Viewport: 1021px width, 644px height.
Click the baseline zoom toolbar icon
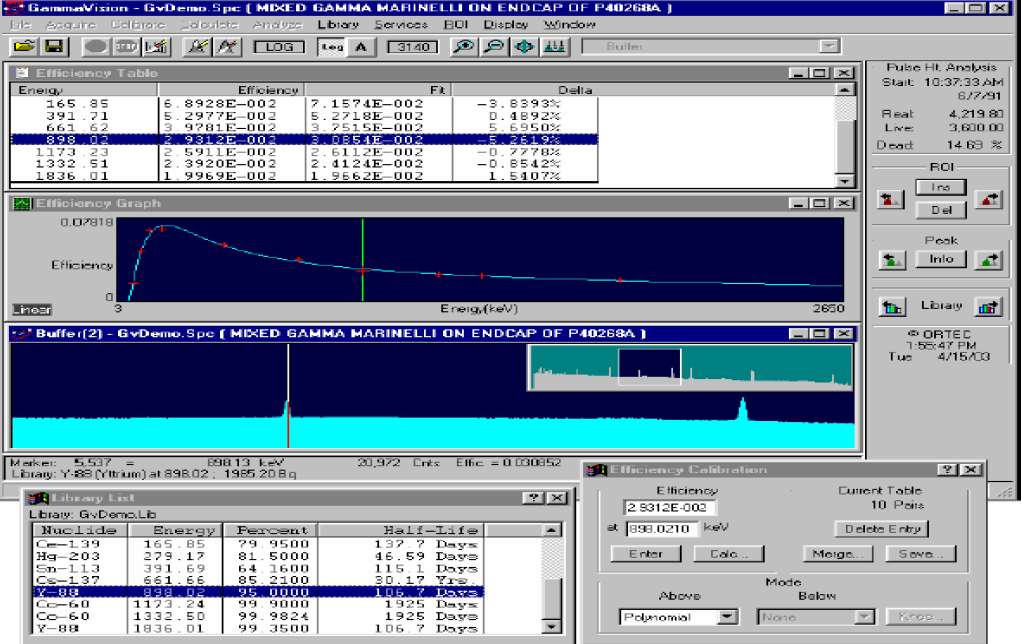coord(555,46)
